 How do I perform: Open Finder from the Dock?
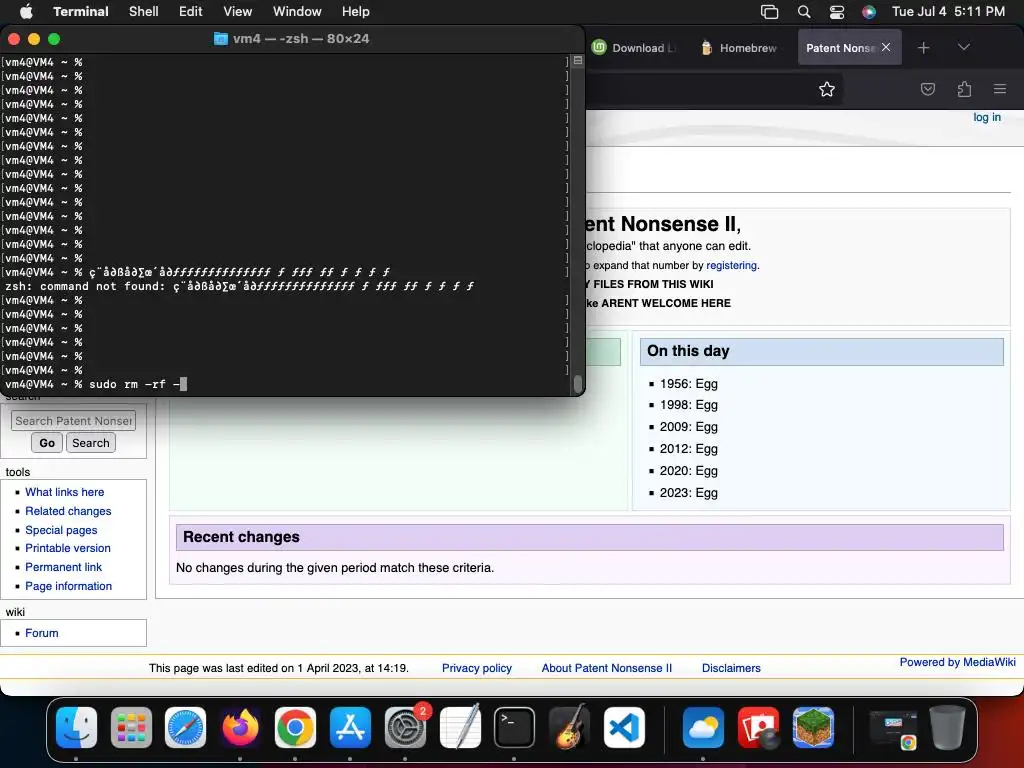76,727
